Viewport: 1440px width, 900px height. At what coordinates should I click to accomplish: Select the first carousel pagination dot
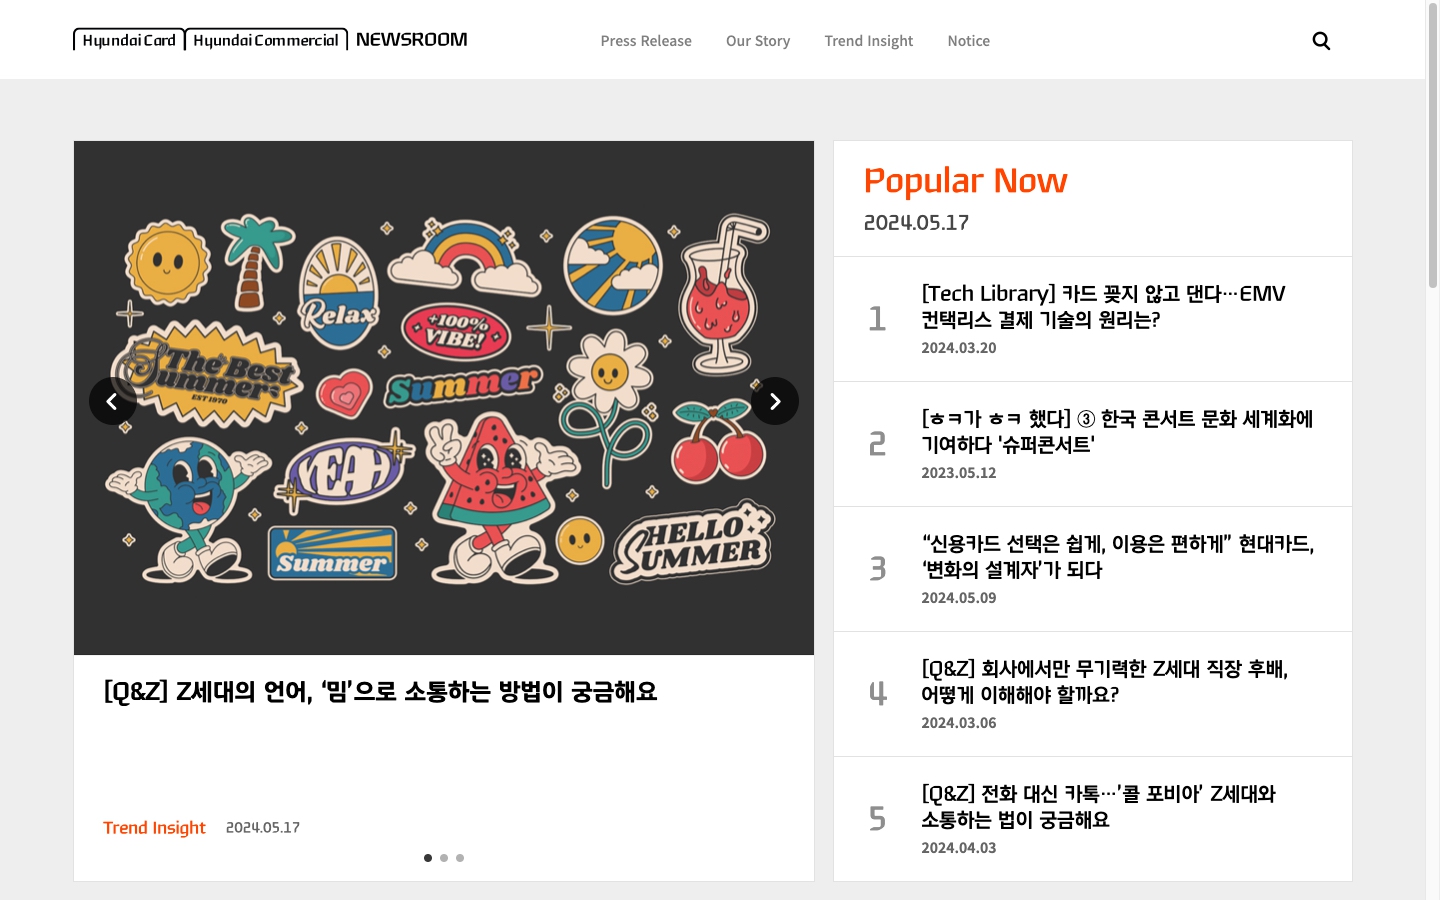pyautogui.click(x=428, y=858)
